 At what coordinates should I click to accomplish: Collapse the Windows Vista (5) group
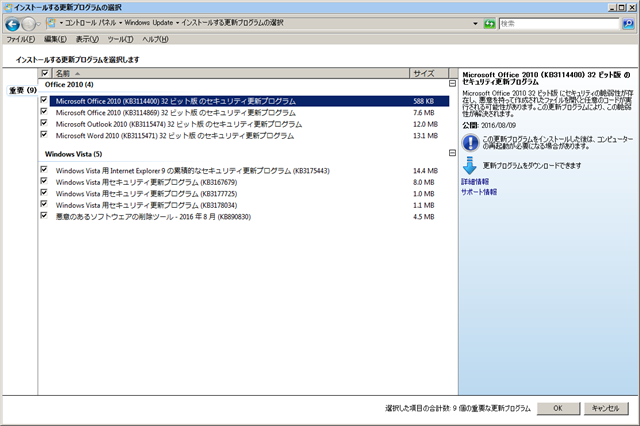coord(452,153)
